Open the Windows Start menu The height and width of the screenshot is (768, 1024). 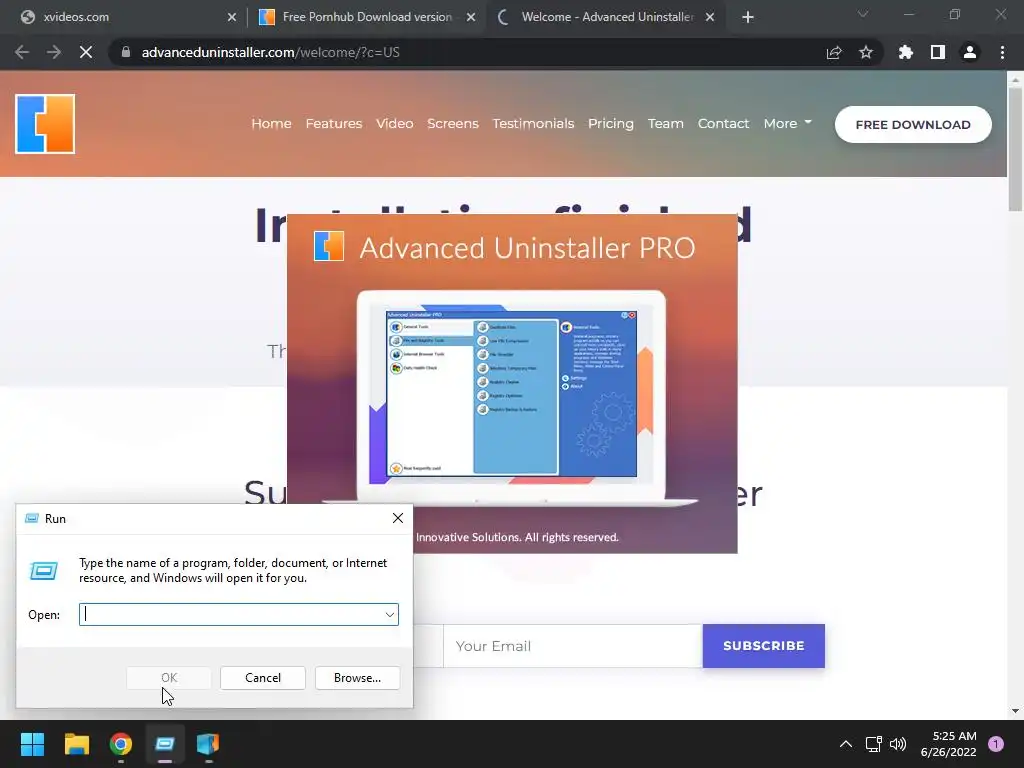coord(32,744)
